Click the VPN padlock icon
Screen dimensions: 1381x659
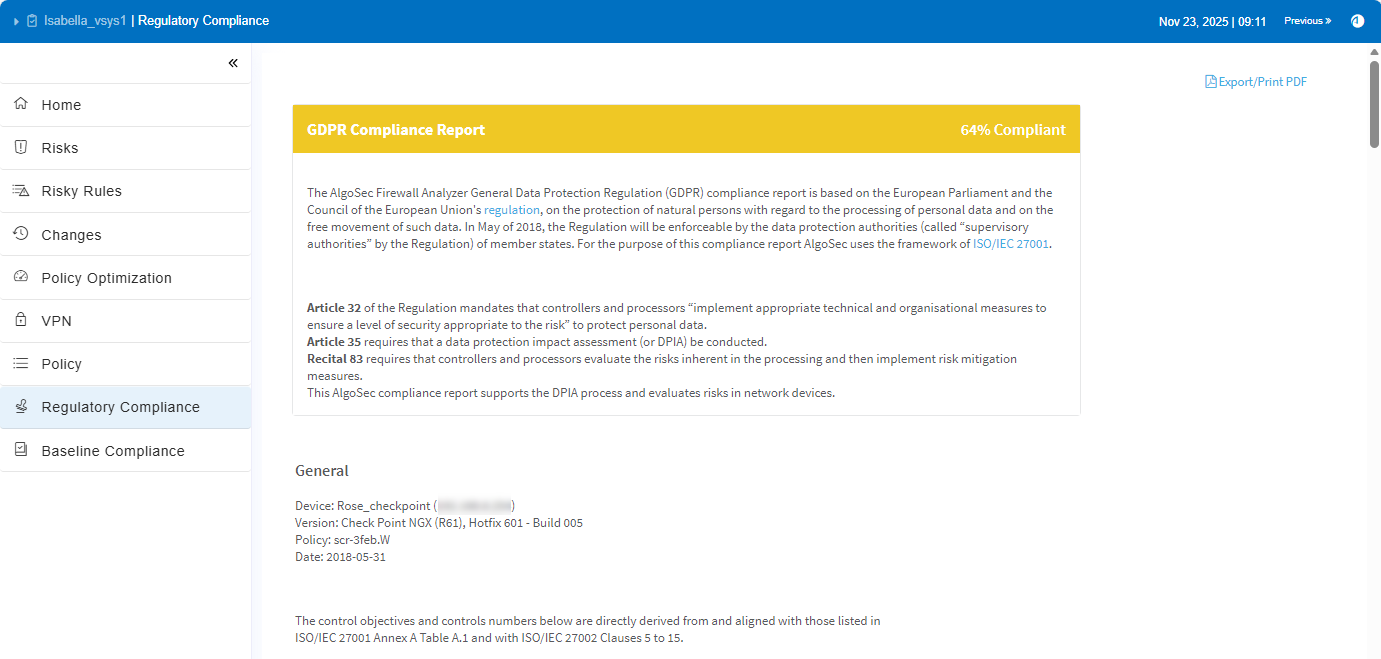(21, 320)
